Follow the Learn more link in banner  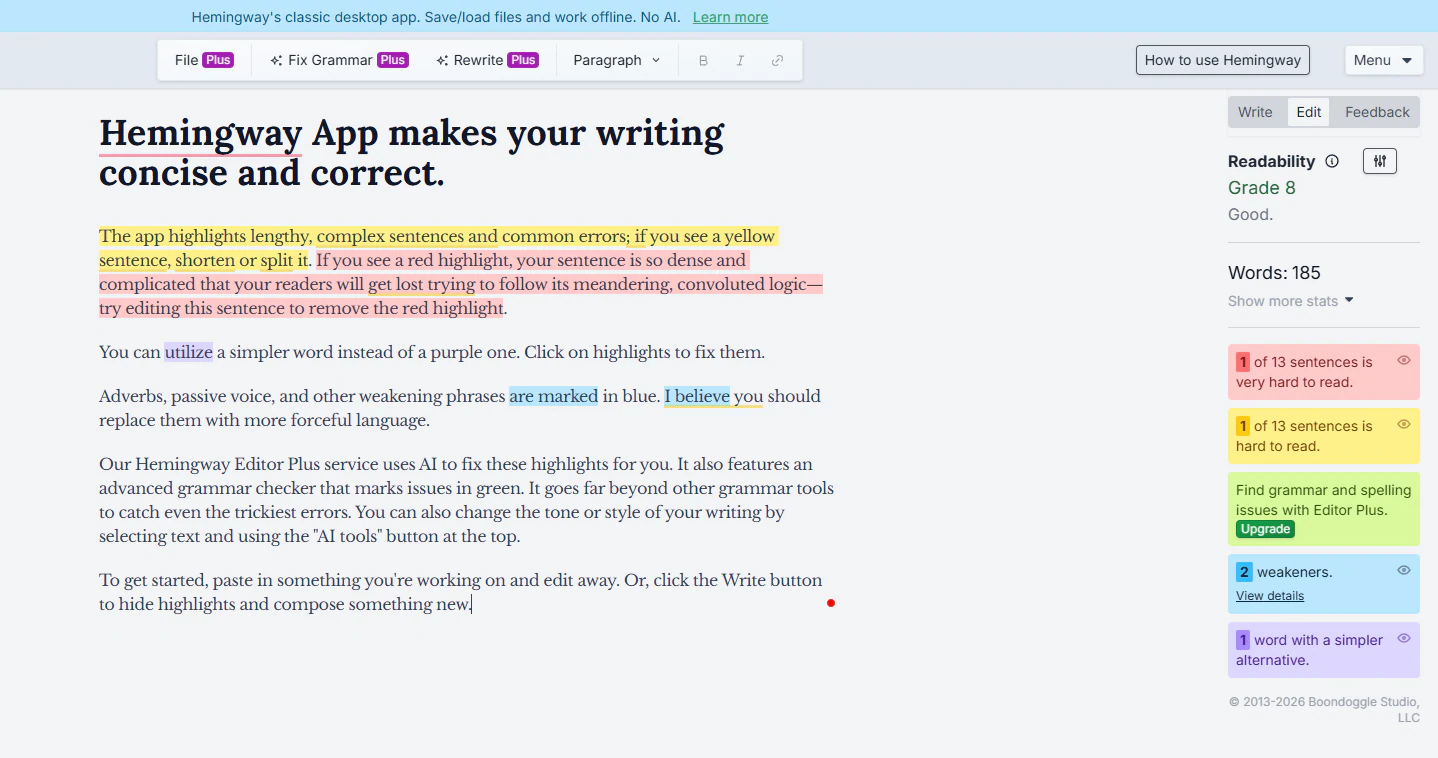click(x=730, y=17)
